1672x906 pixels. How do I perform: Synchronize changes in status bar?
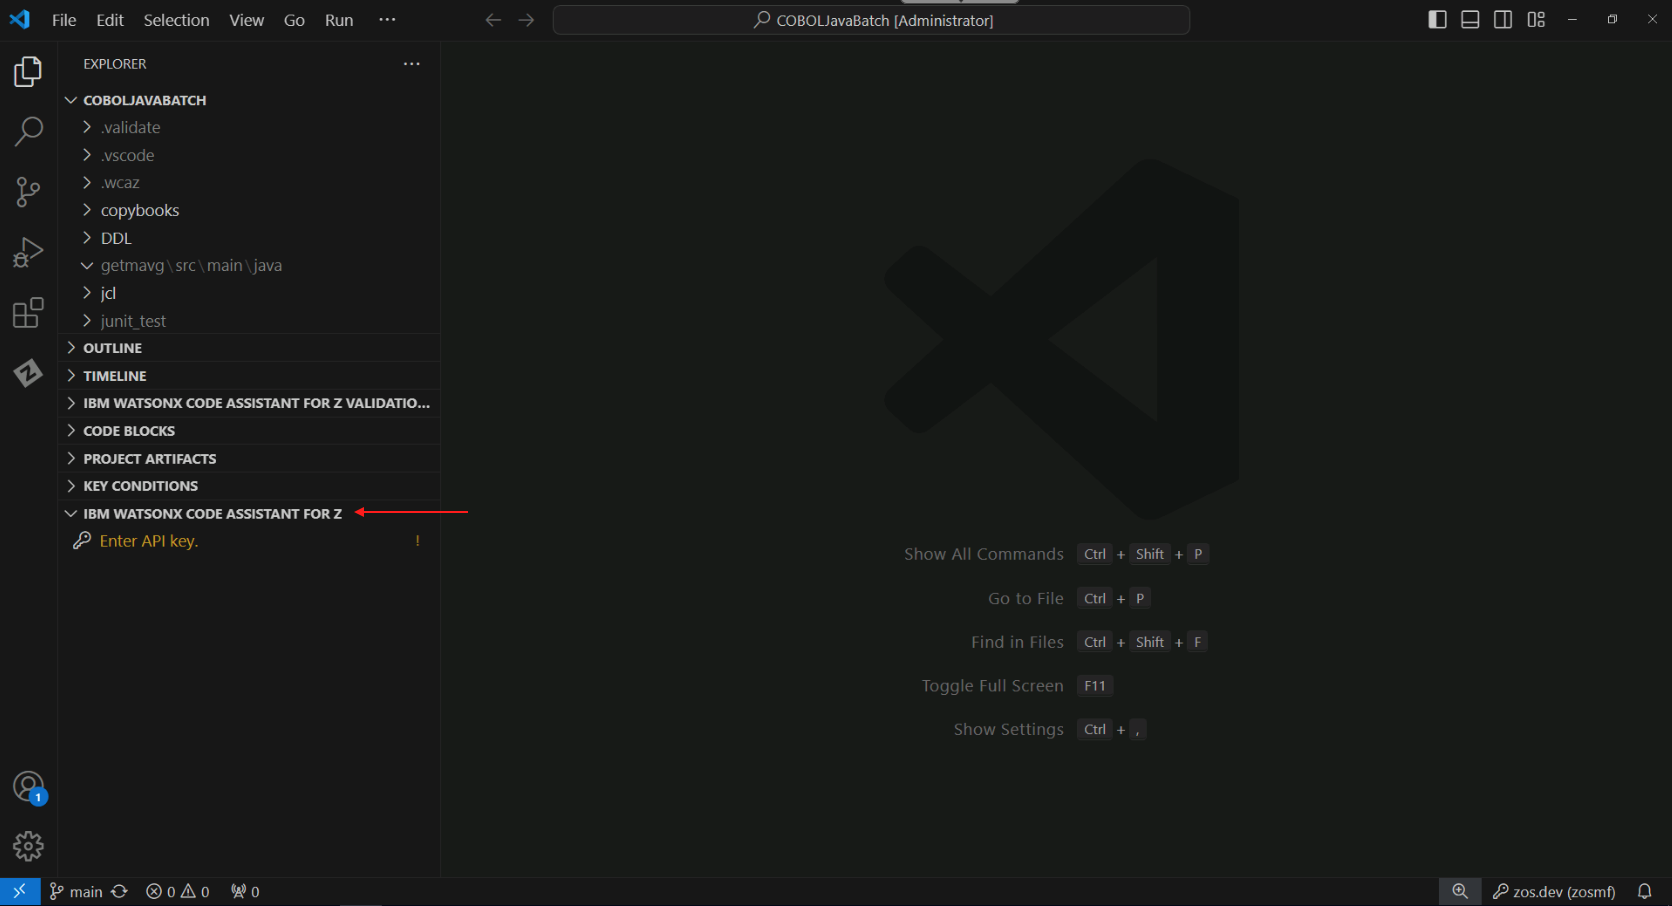coord(120,891)
